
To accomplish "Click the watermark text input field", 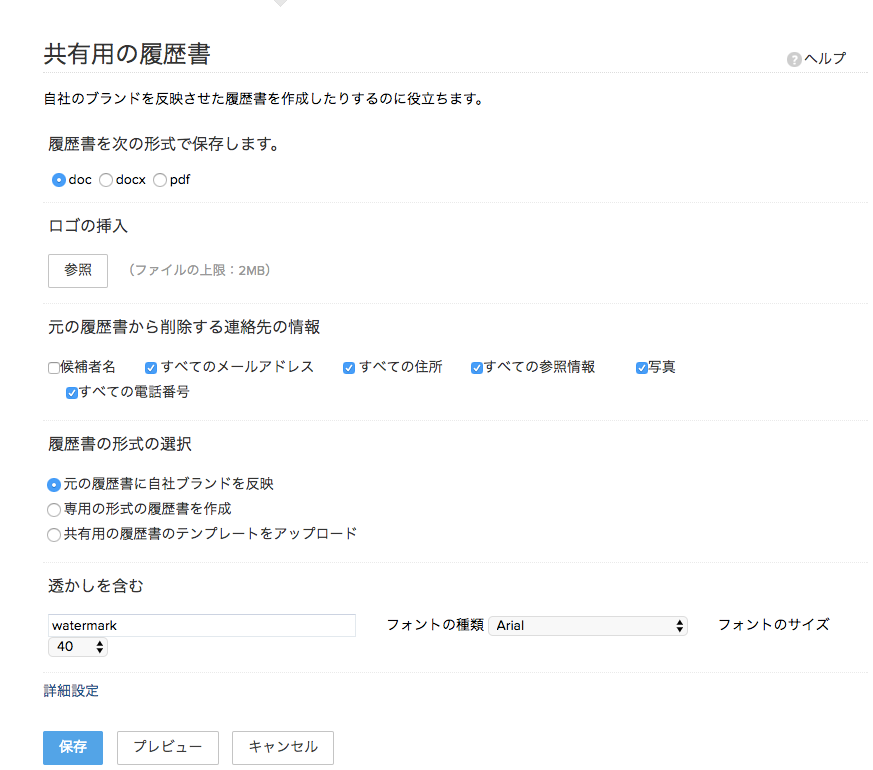I will click(x=202, y=625).
